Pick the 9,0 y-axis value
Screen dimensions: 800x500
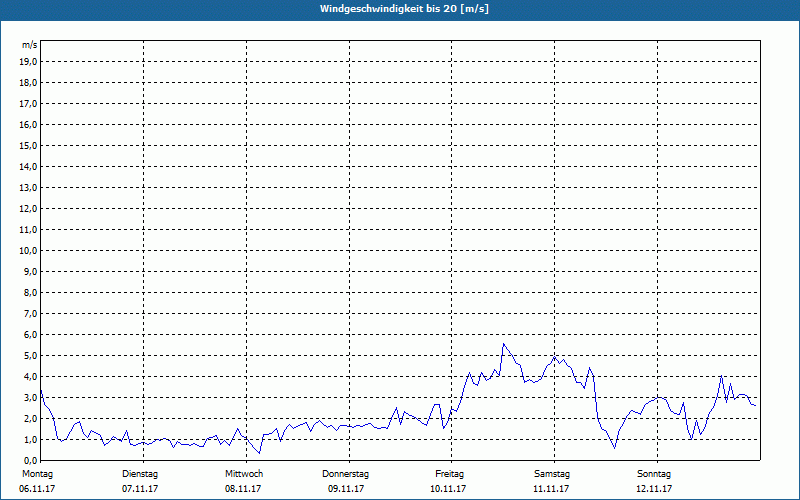31,271
